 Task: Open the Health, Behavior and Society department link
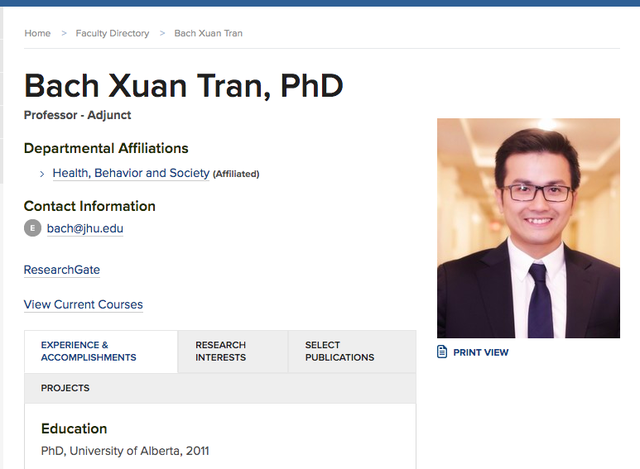[x=131, y=173]
